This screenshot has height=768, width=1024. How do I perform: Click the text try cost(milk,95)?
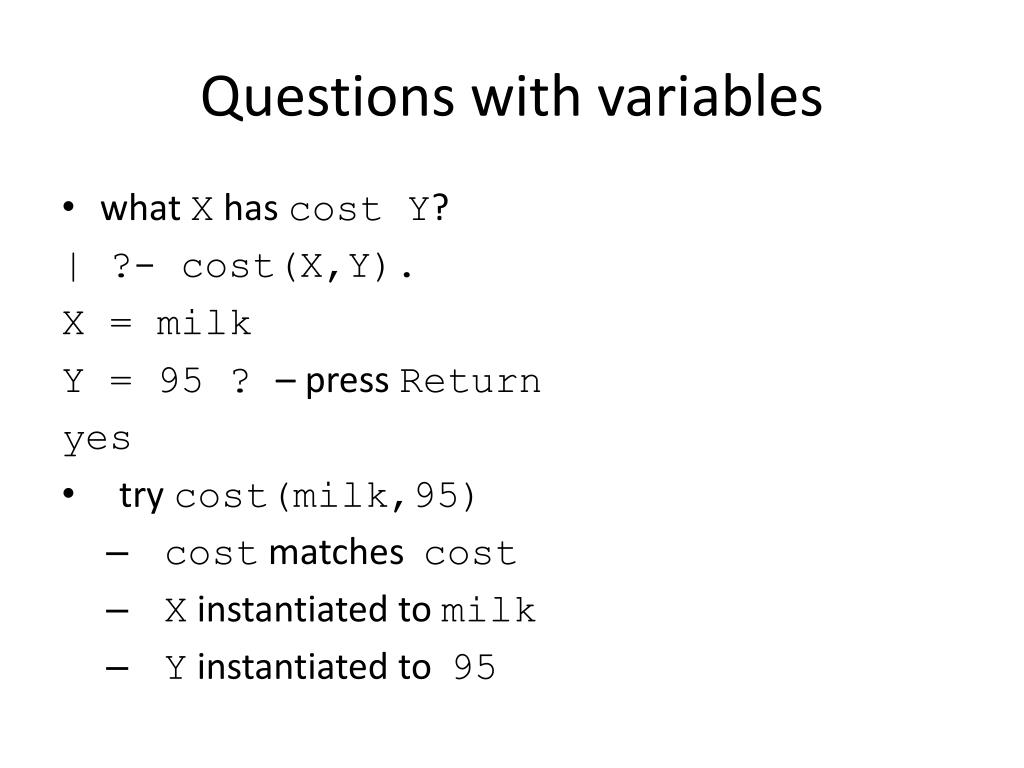tap(297, 496)
